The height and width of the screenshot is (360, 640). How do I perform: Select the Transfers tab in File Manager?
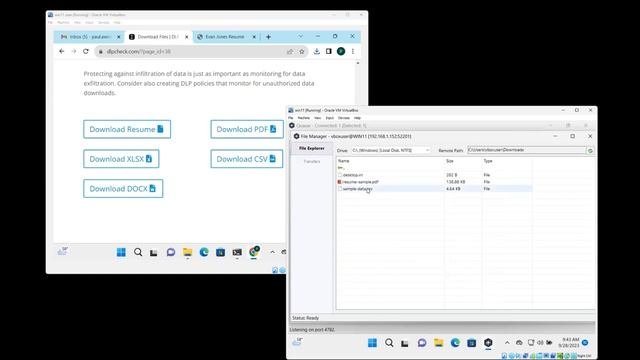(312, 162)
